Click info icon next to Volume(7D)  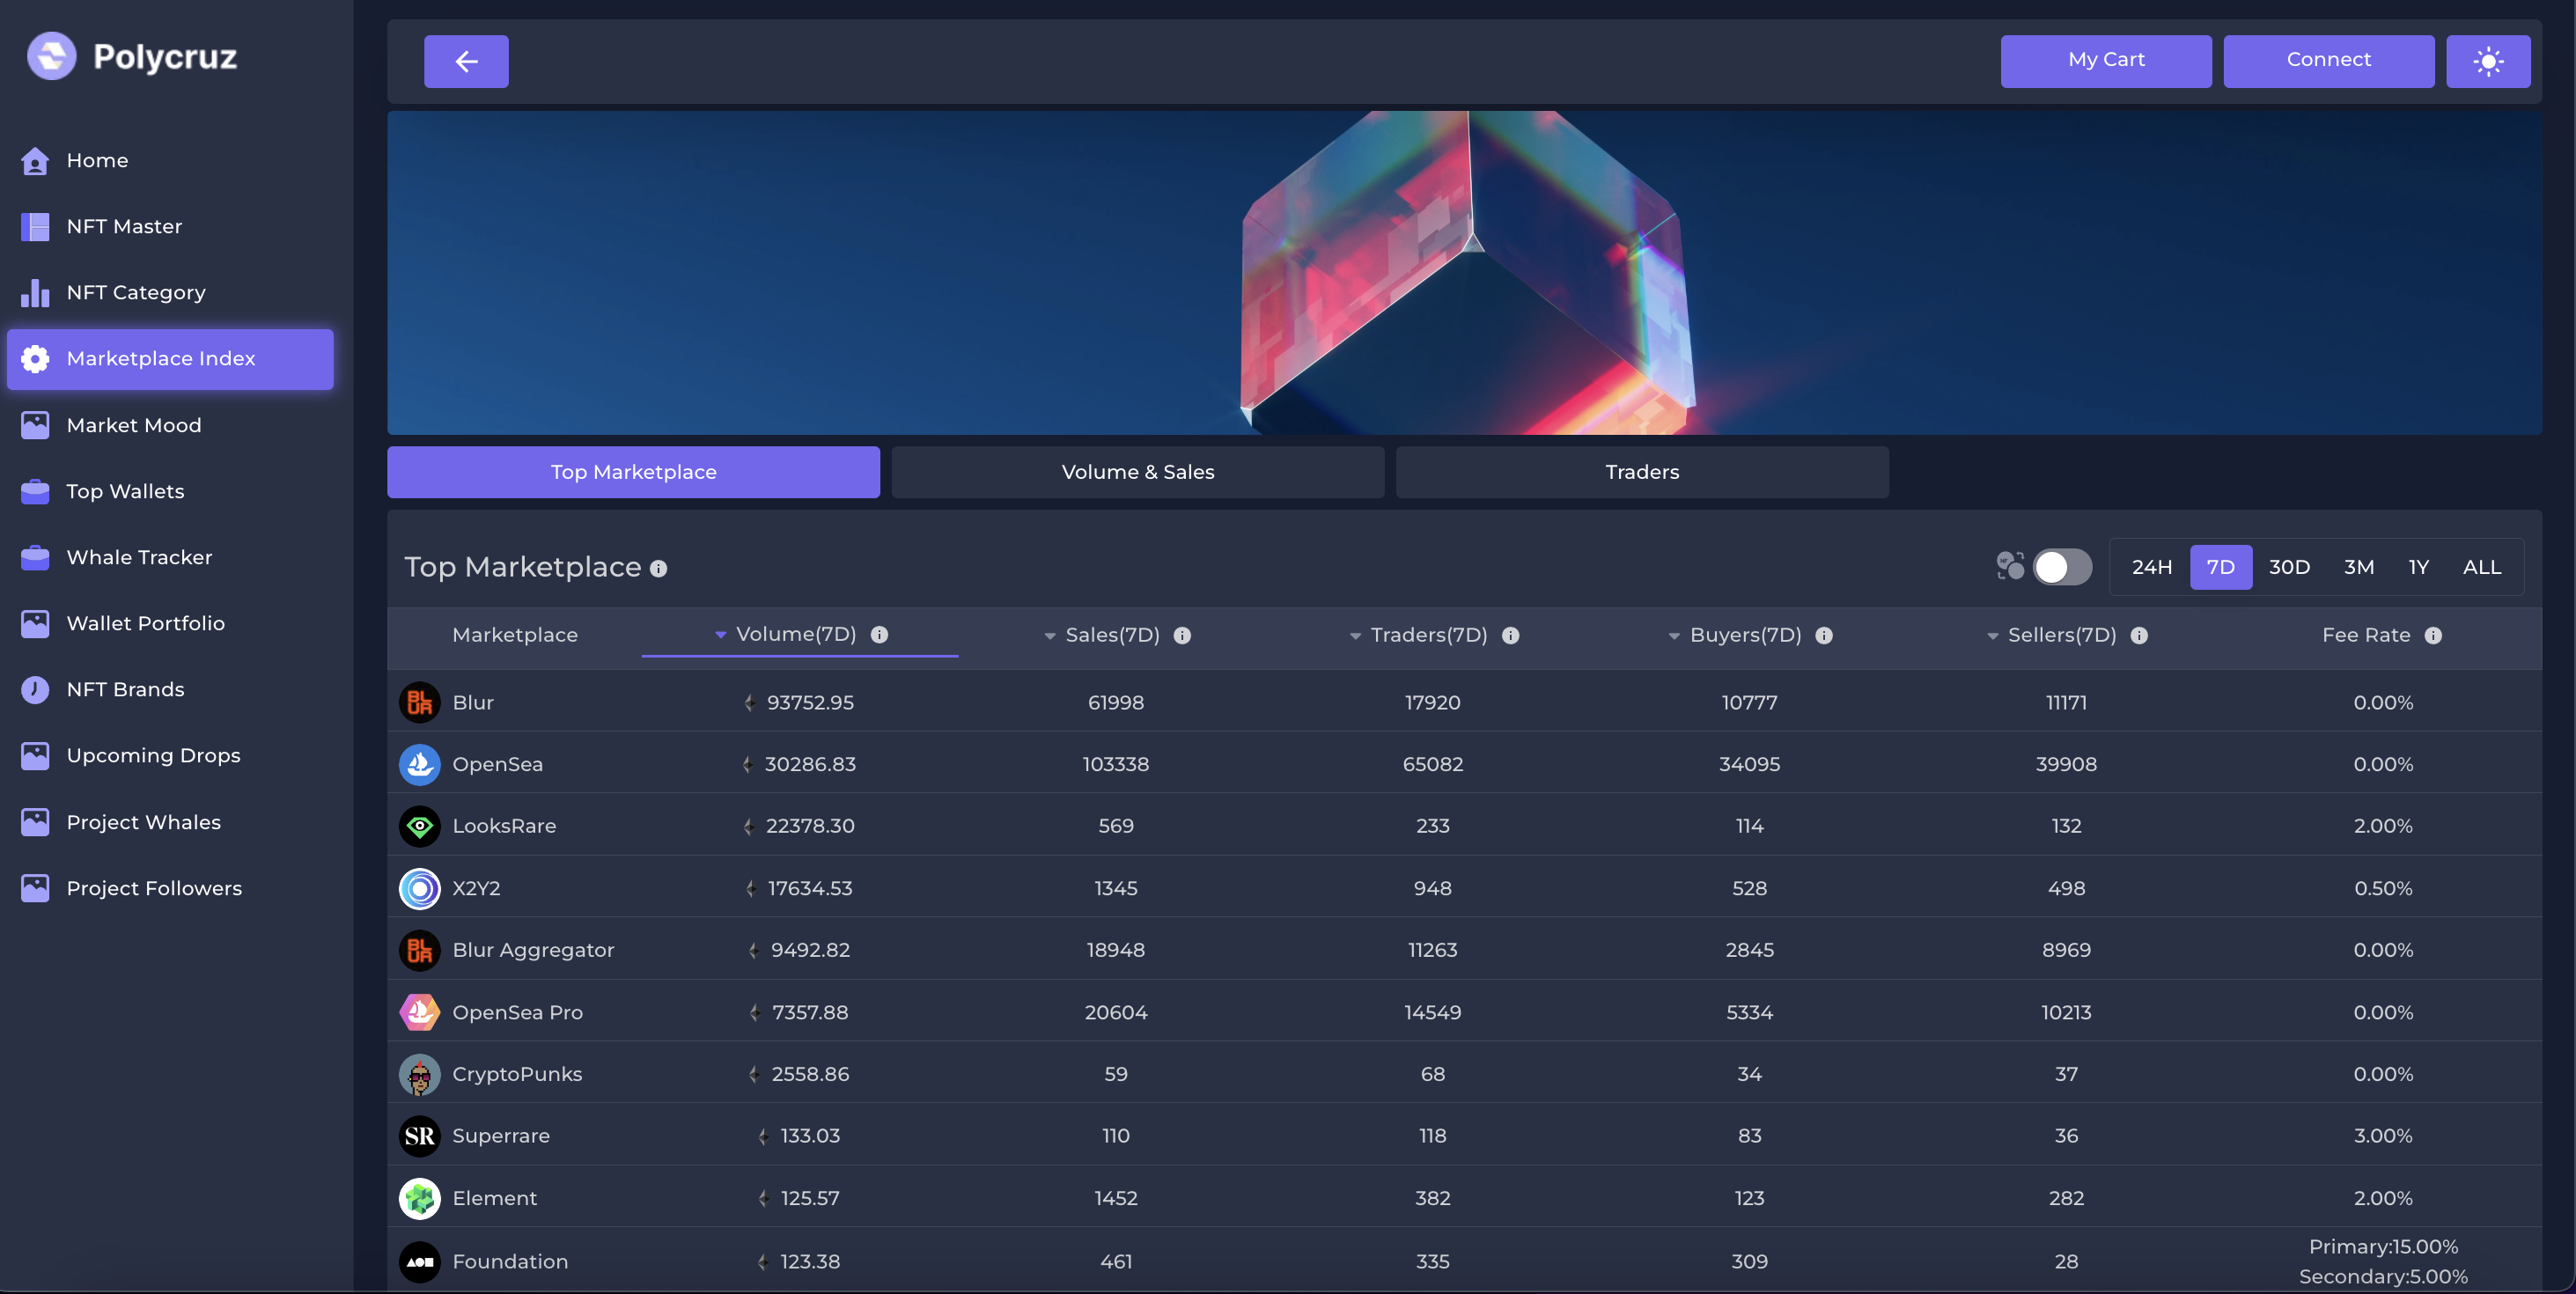pos(879,635)
